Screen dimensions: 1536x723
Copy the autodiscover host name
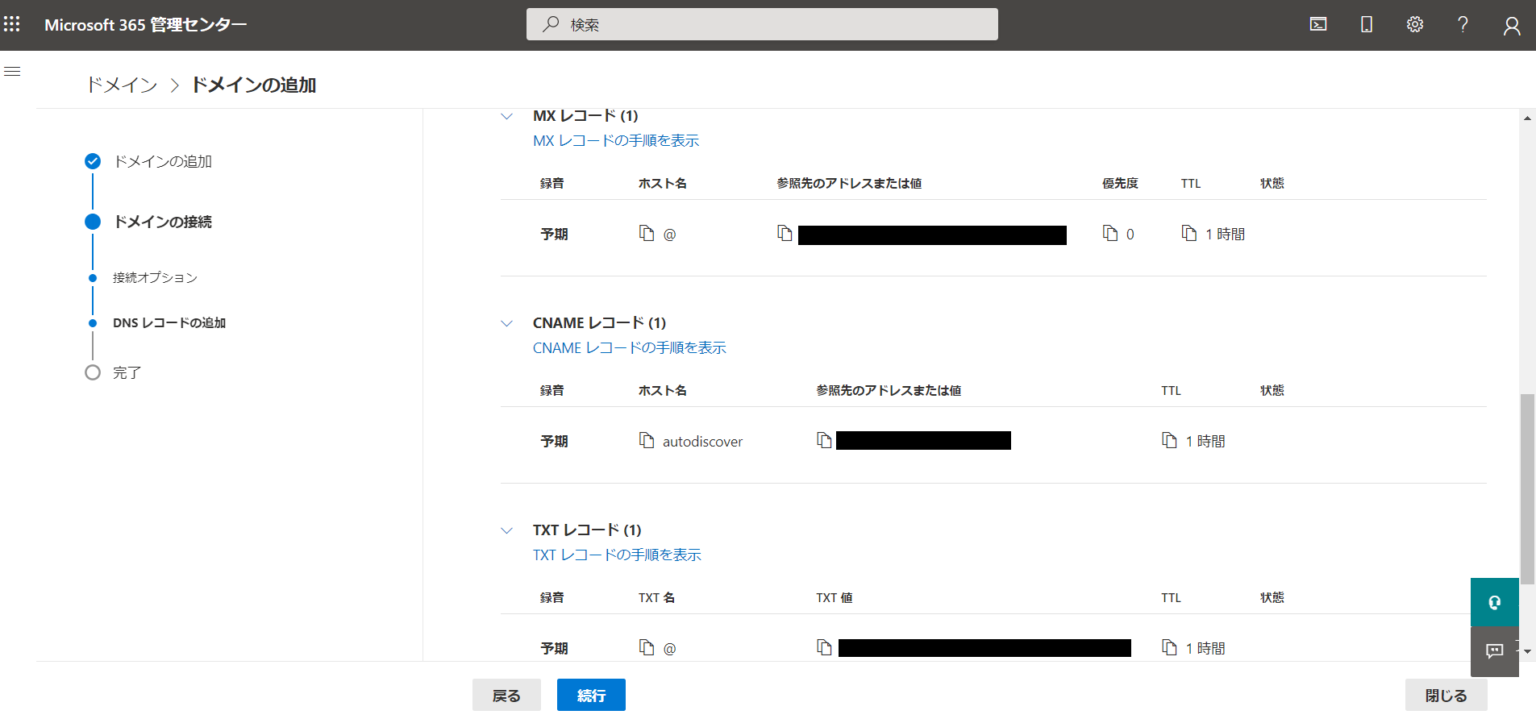coord(646,440)
